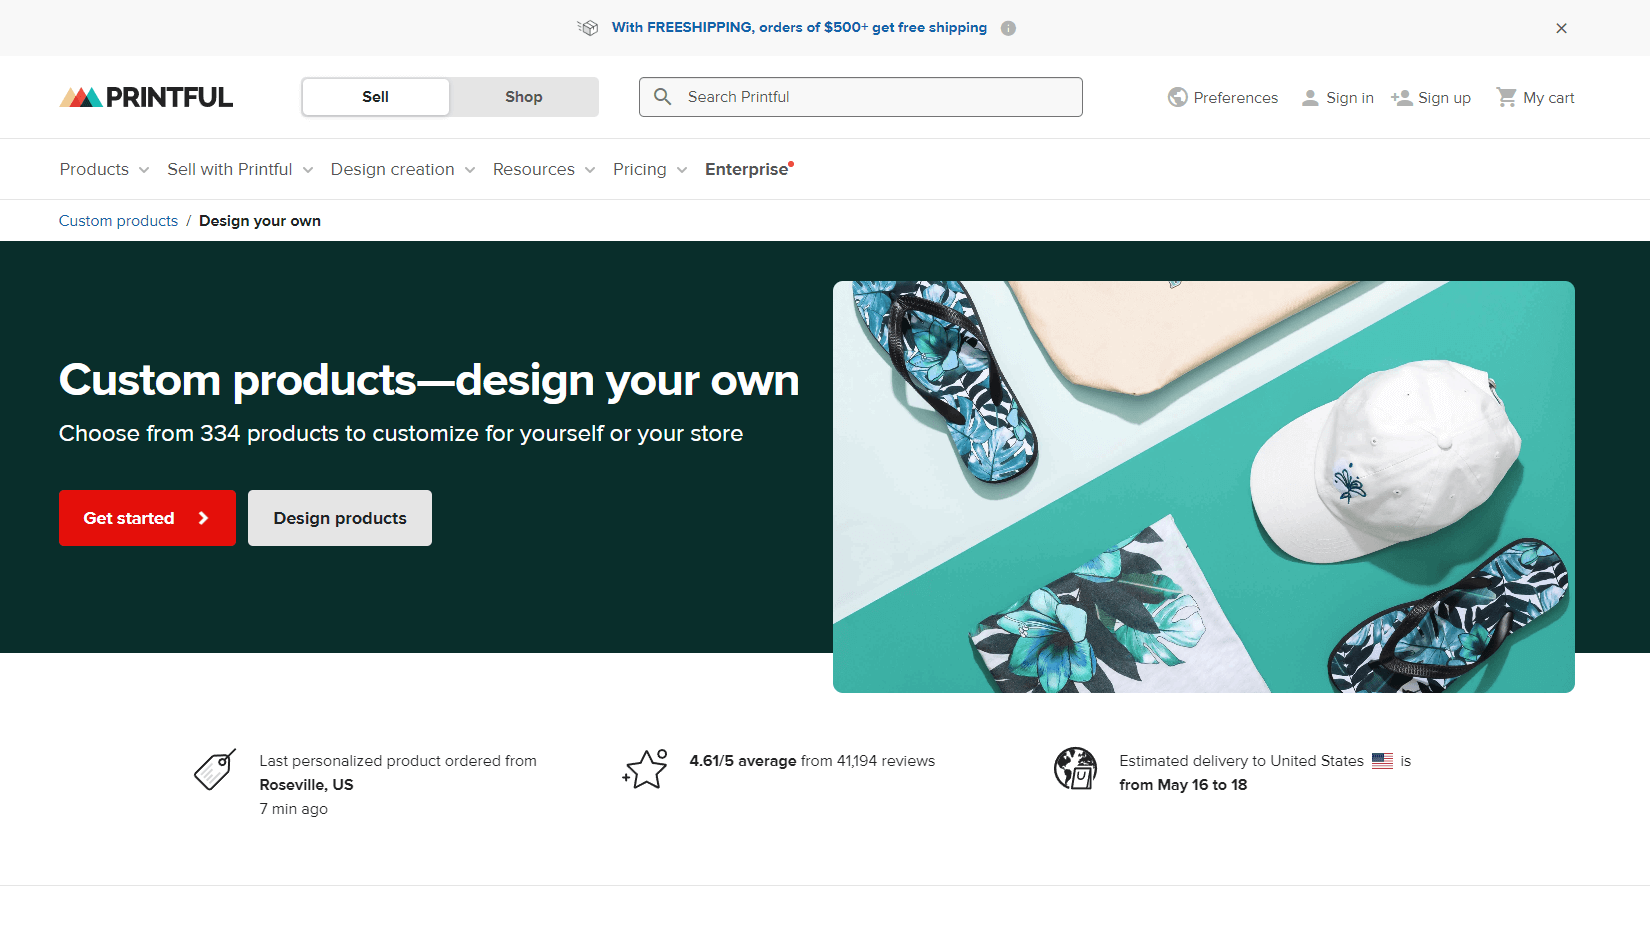
Task: Go to the Enterprise page
Action: (x=746, y=169)
